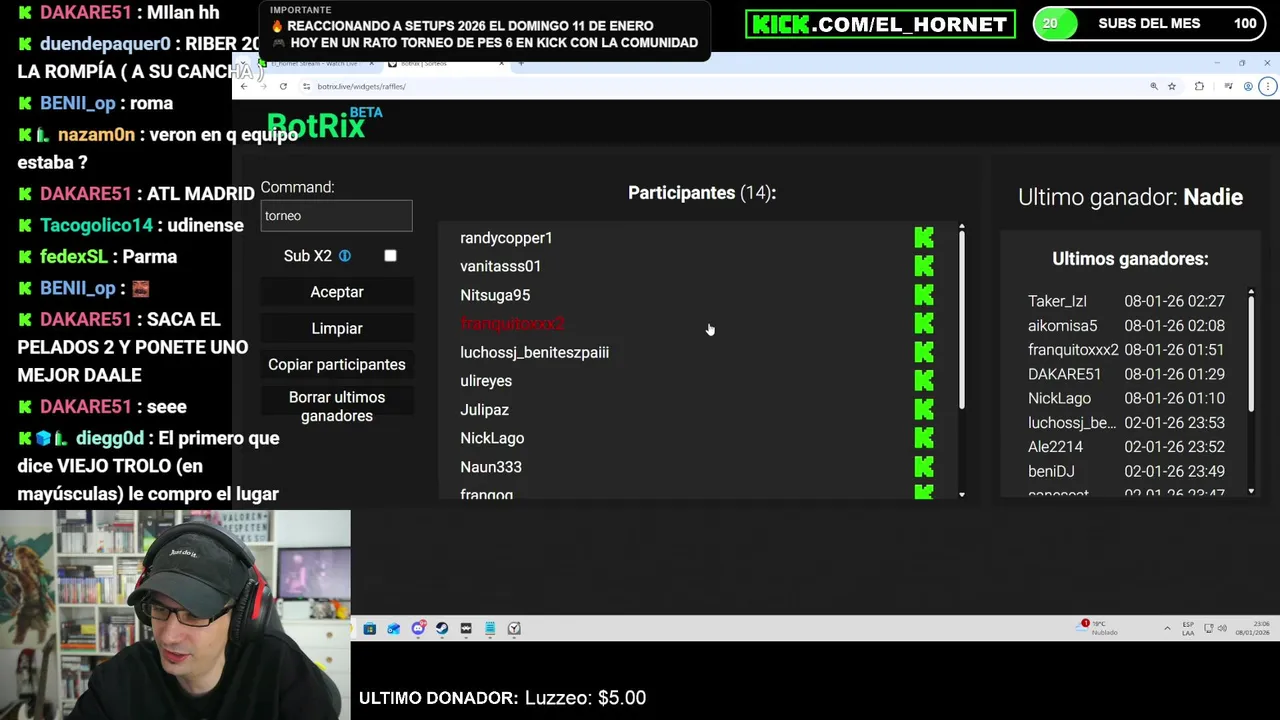1280x720 pixels.
Task: Open Microsoft Store from the taskbar
Action: point(370,629)
